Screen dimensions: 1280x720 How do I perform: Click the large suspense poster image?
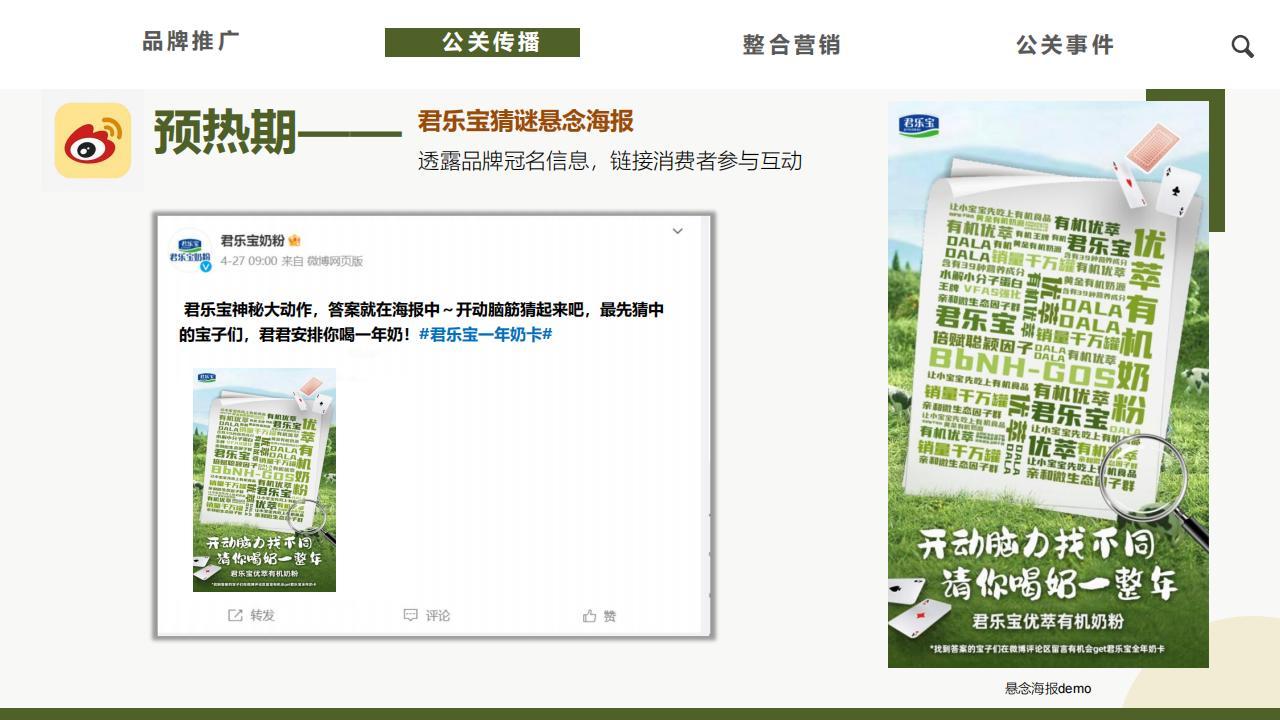pyautogui.click(x=1048, y=384)
